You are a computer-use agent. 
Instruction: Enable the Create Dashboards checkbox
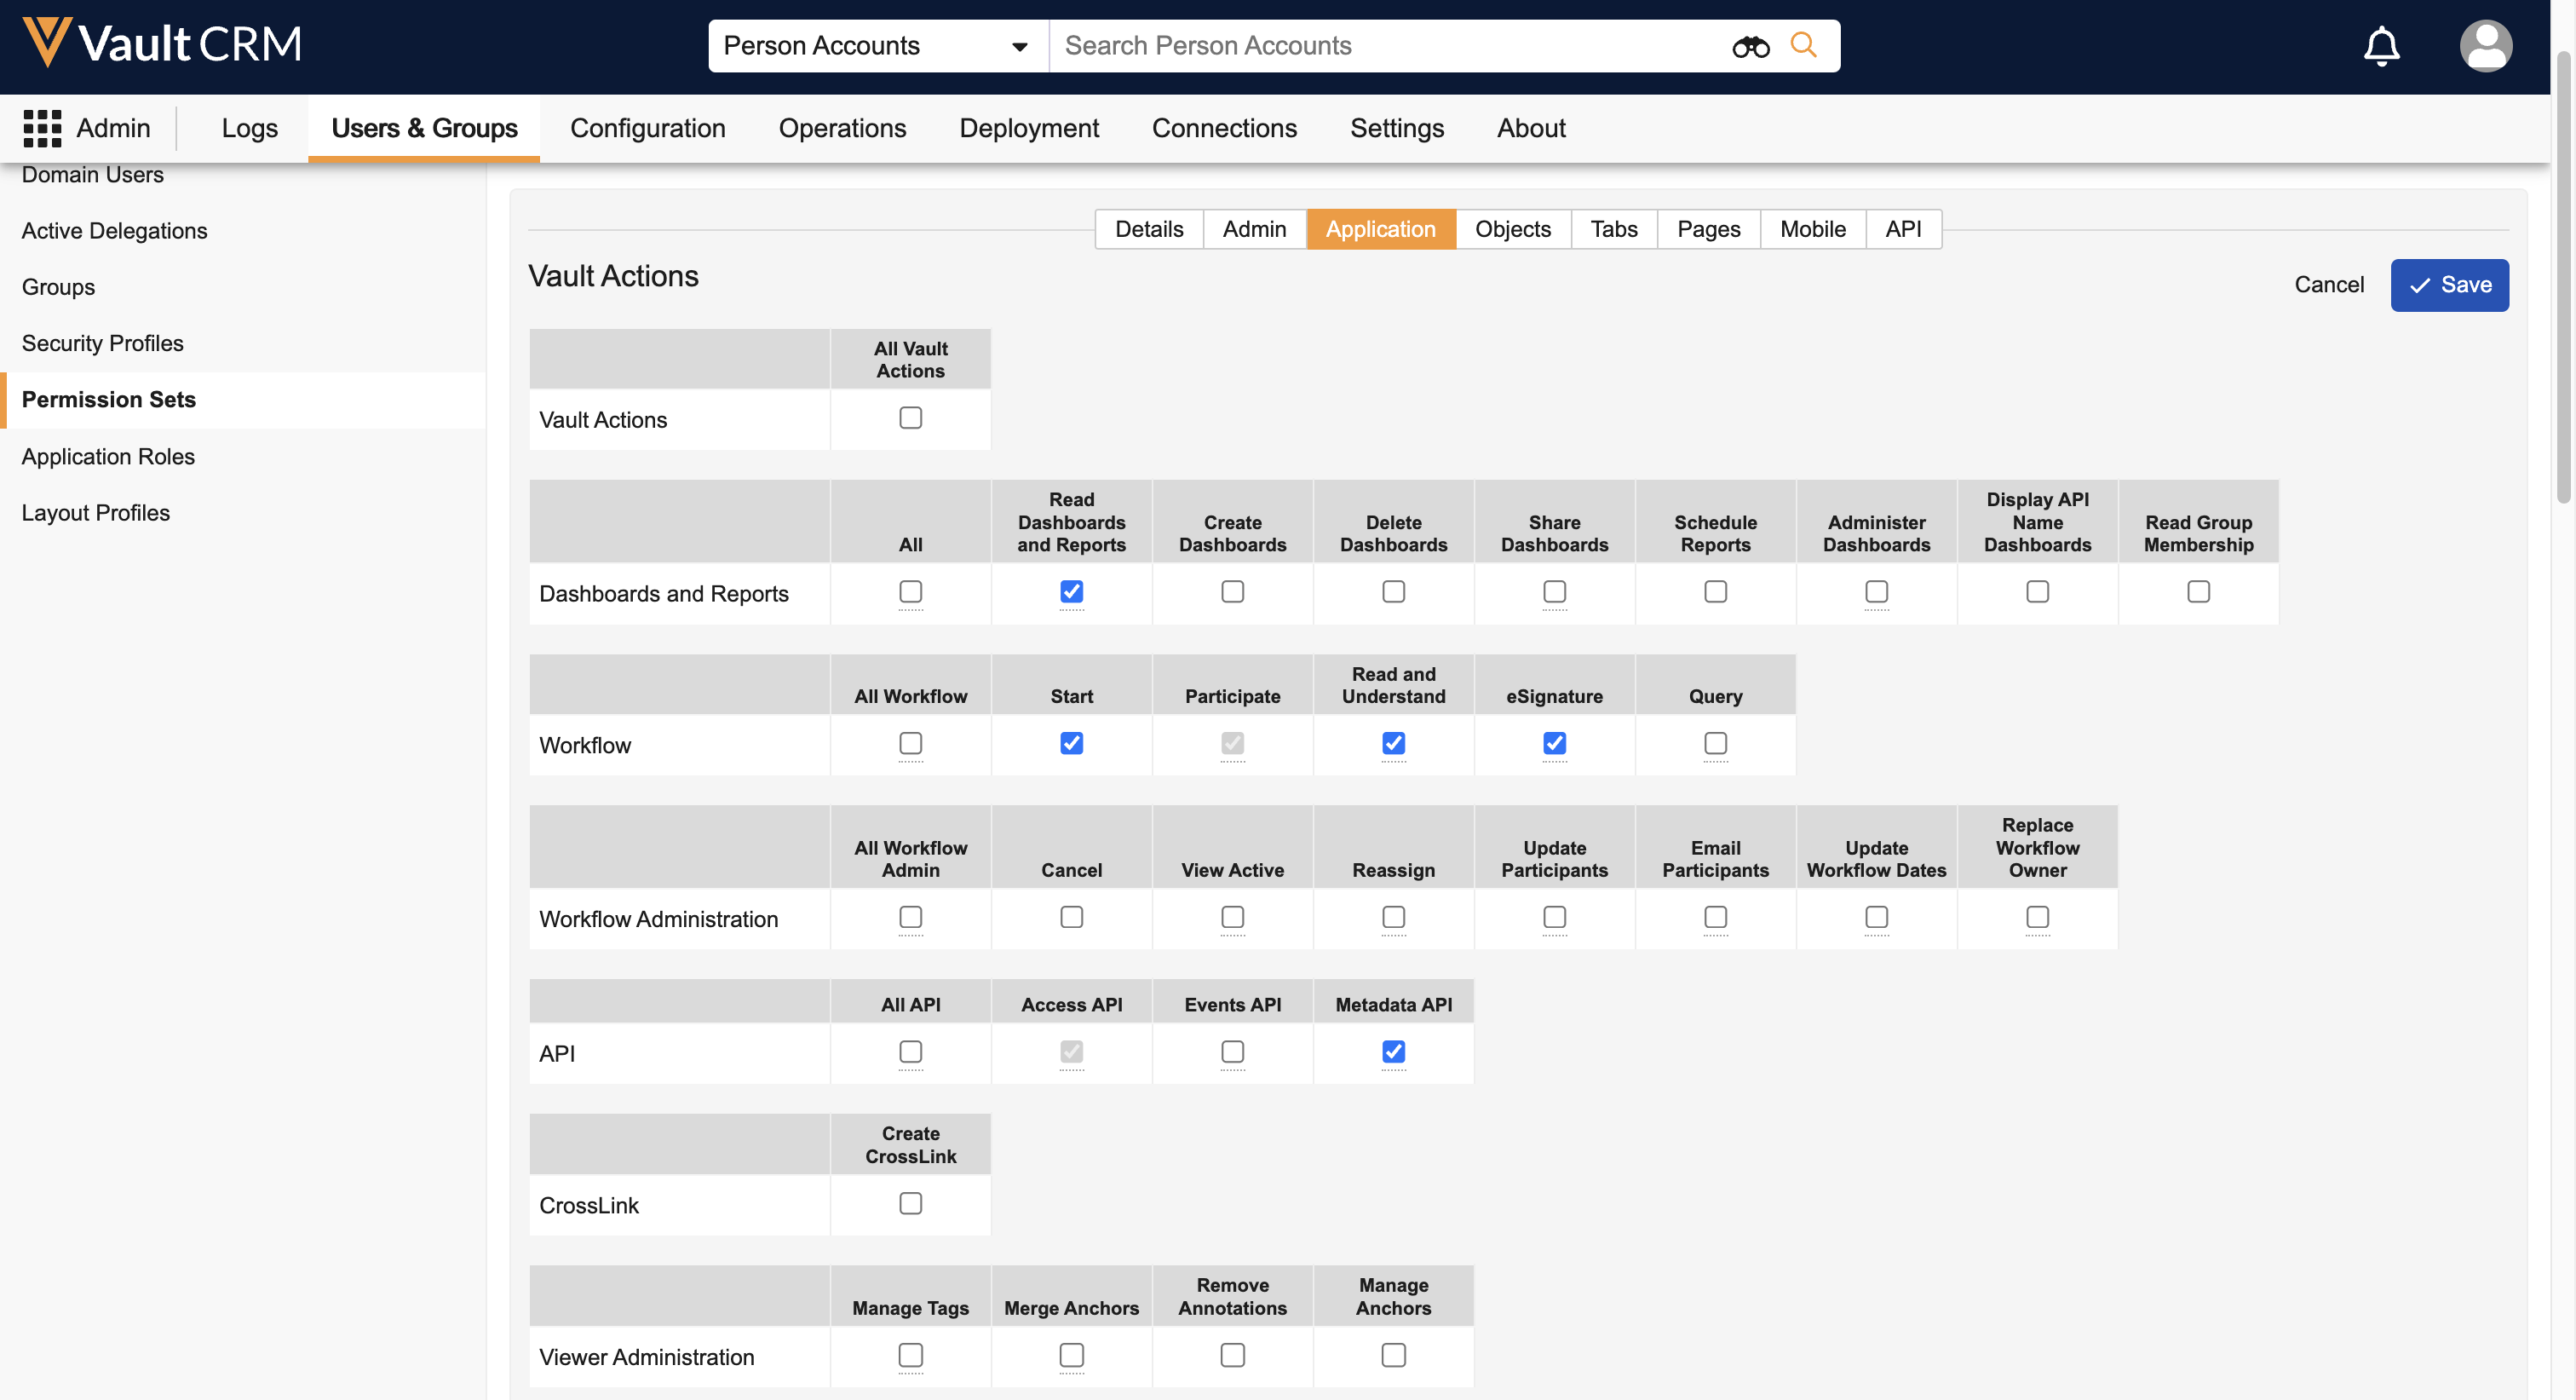pyautogui.click(x=1232, y=592)
